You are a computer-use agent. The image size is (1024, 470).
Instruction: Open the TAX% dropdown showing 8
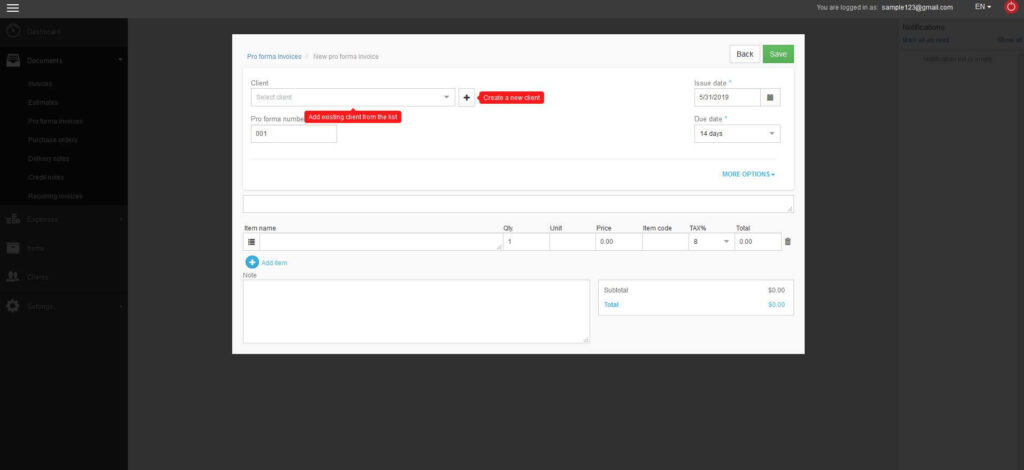711,242
